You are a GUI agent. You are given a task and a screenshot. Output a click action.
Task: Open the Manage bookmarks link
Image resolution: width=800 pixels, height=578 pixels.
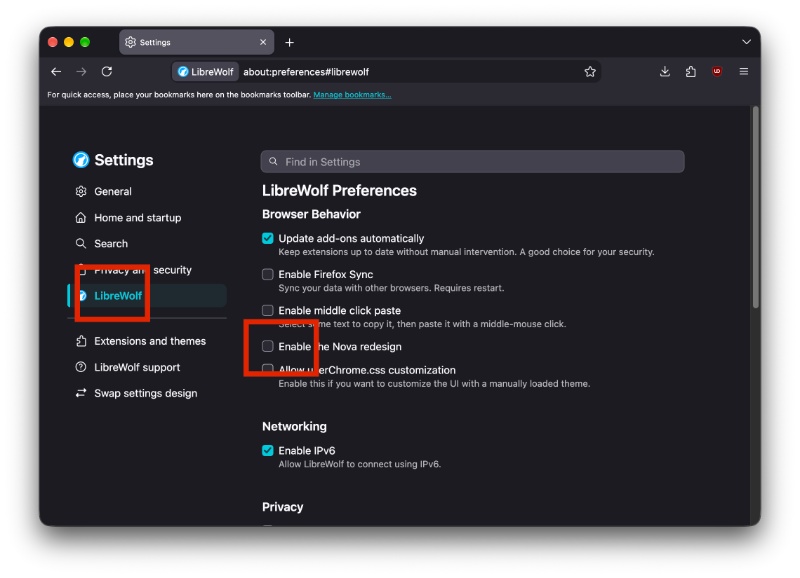(352, 95)
